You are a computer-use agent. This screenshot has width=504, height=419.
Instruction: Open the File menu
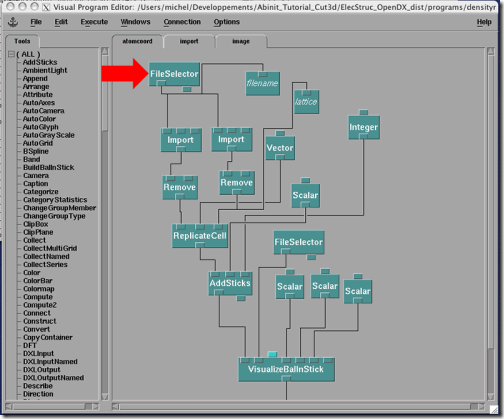coord(36,22)
